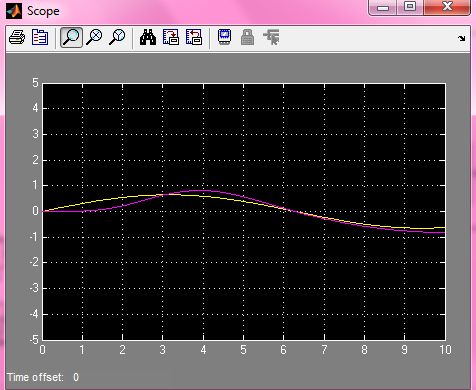Screen dimensions: 476x390
Task: Click the Autoscale binoculars icon
Action: [148, 37]
